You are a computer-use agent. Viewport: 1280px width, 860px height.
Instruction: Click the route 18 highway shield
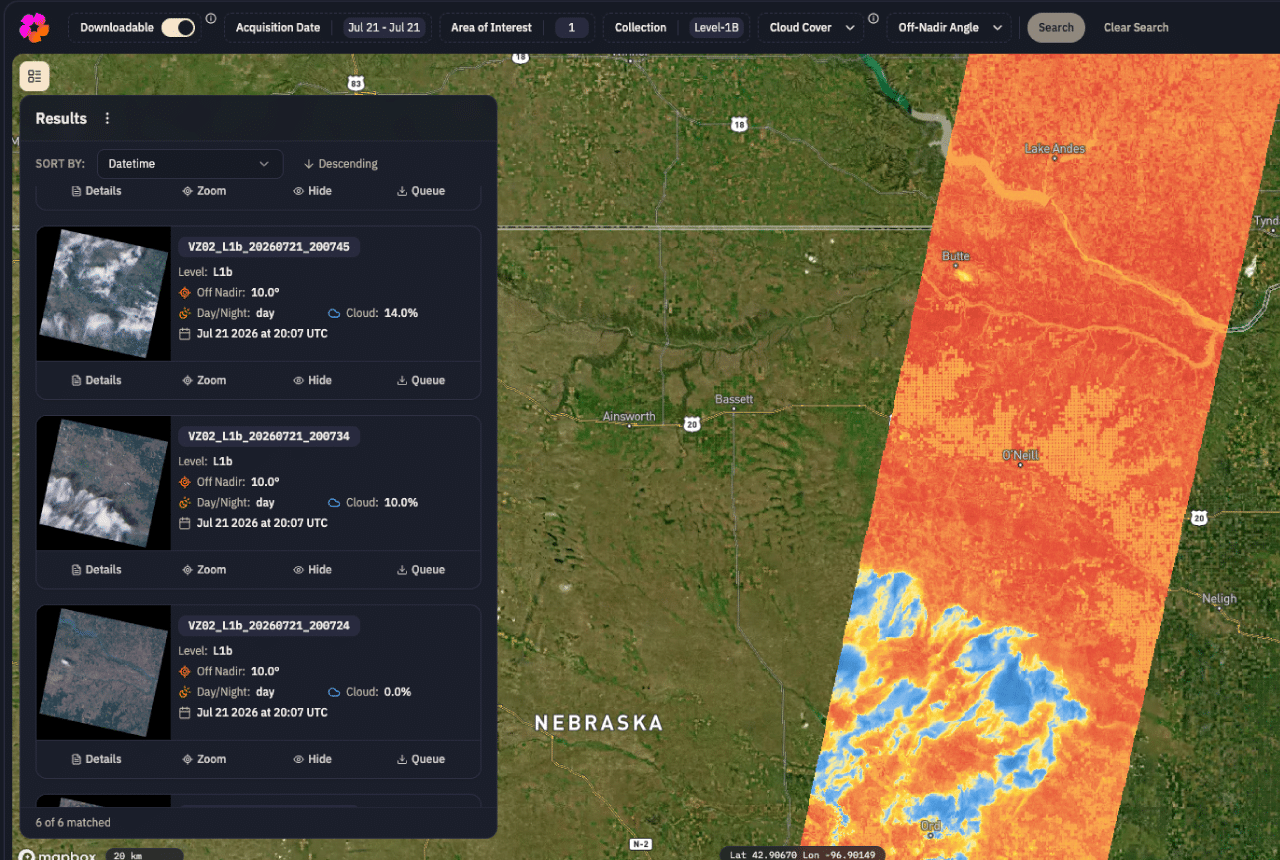pyautogui.click(x=738, y=124)
